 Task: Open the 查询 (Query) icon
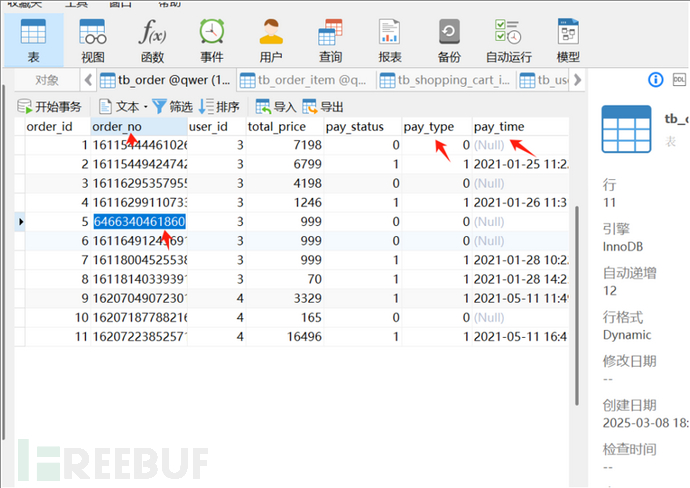pyautogui.click(x=330, y=41)
